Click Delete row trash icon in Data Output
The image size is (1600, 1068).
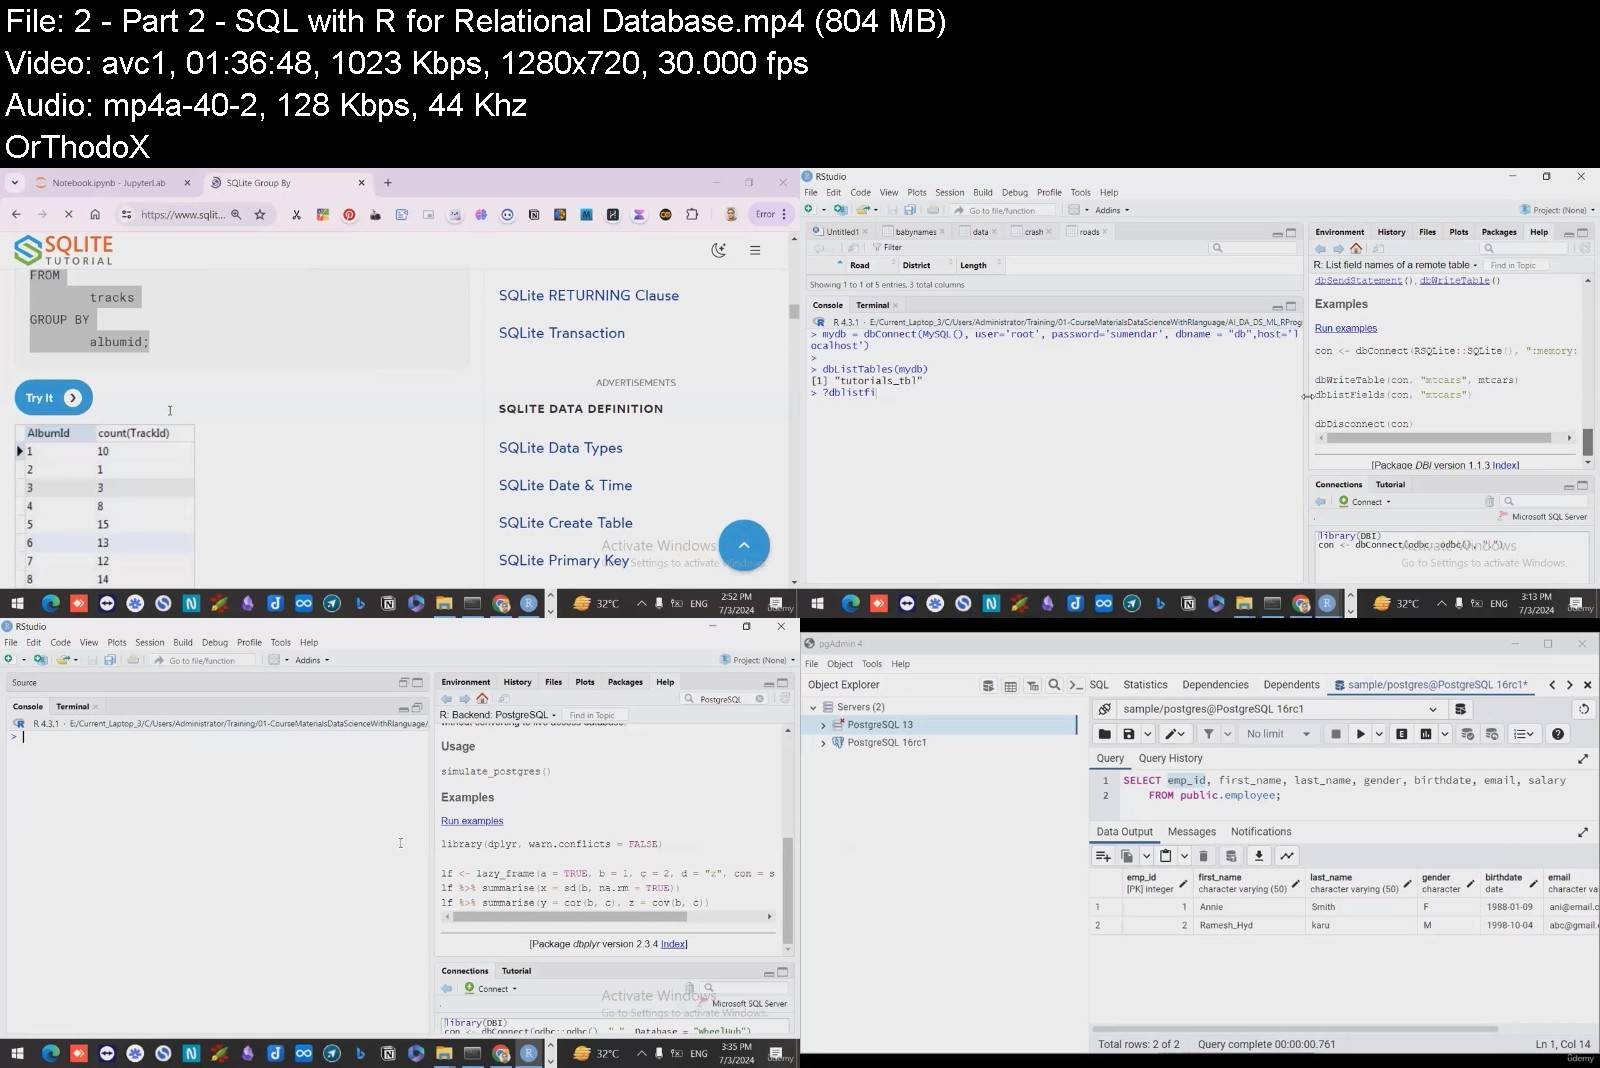[1203, 856]
